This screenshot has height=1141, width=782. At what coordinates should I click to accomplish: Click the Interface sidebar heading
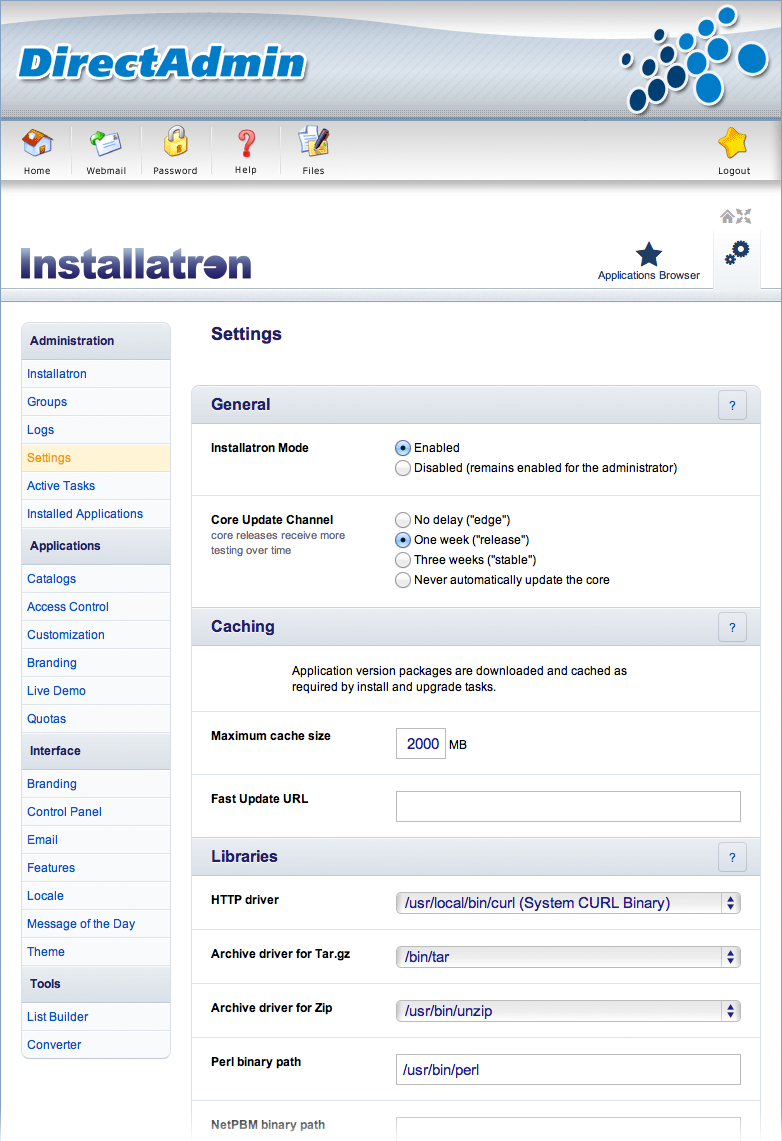pos(96,751)
